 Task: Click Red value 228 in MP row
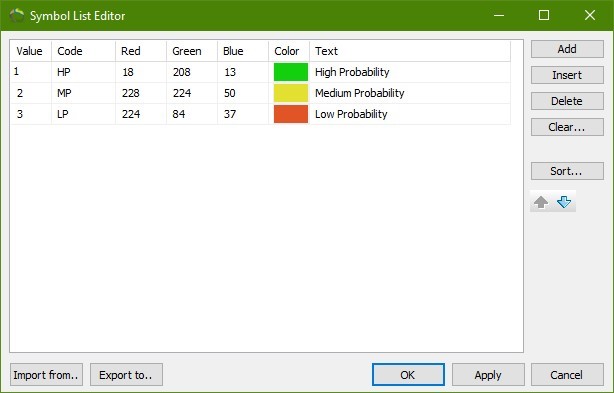point(141,93)
